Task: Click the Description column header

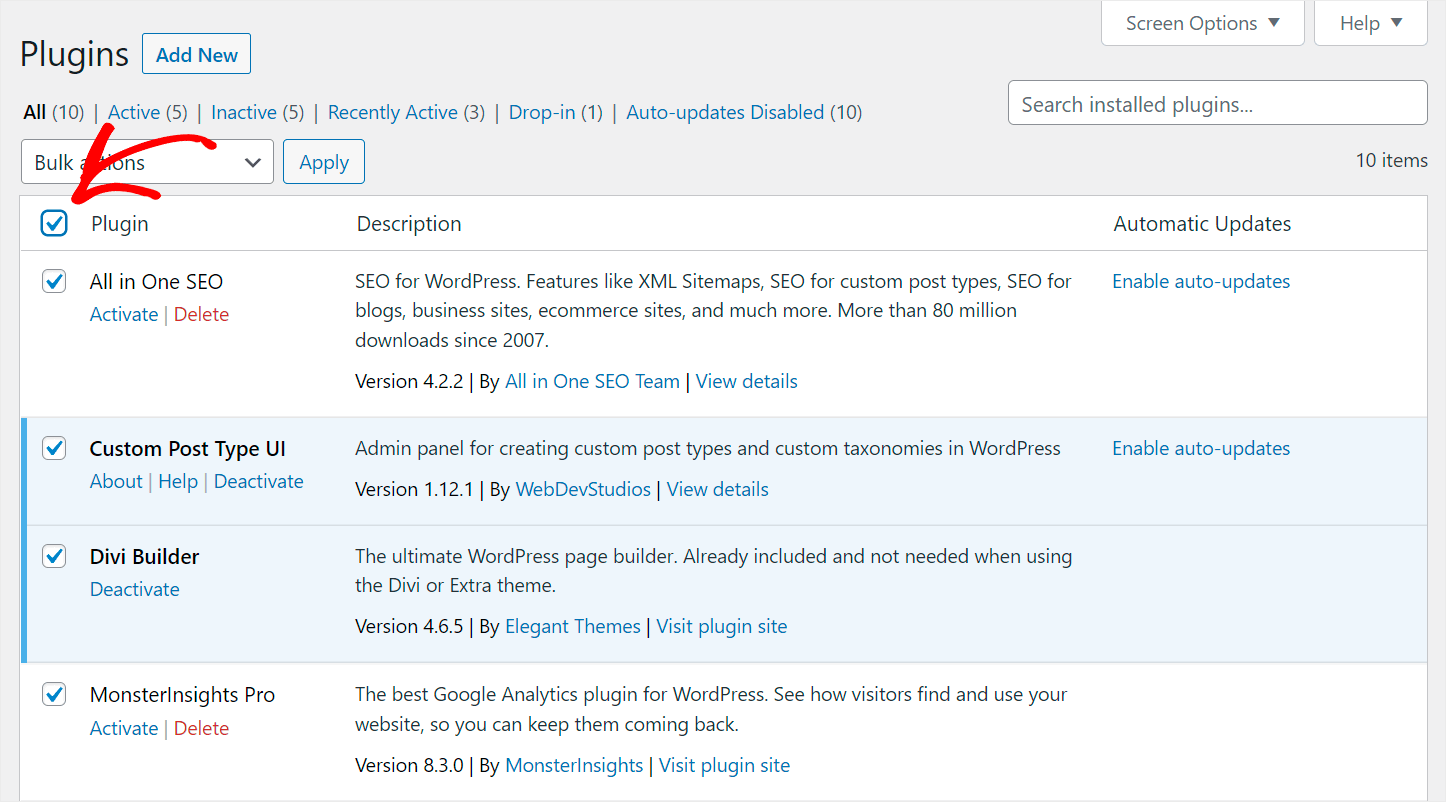Action: click(x=409, y=223)
